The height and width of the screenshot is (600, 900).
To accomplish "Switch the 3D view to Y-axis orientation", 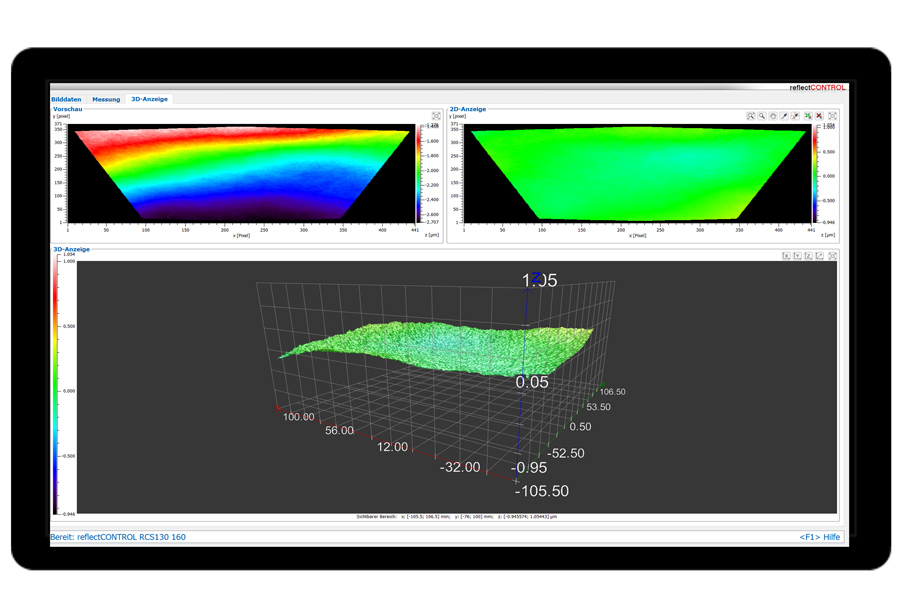I will [797, 255].
